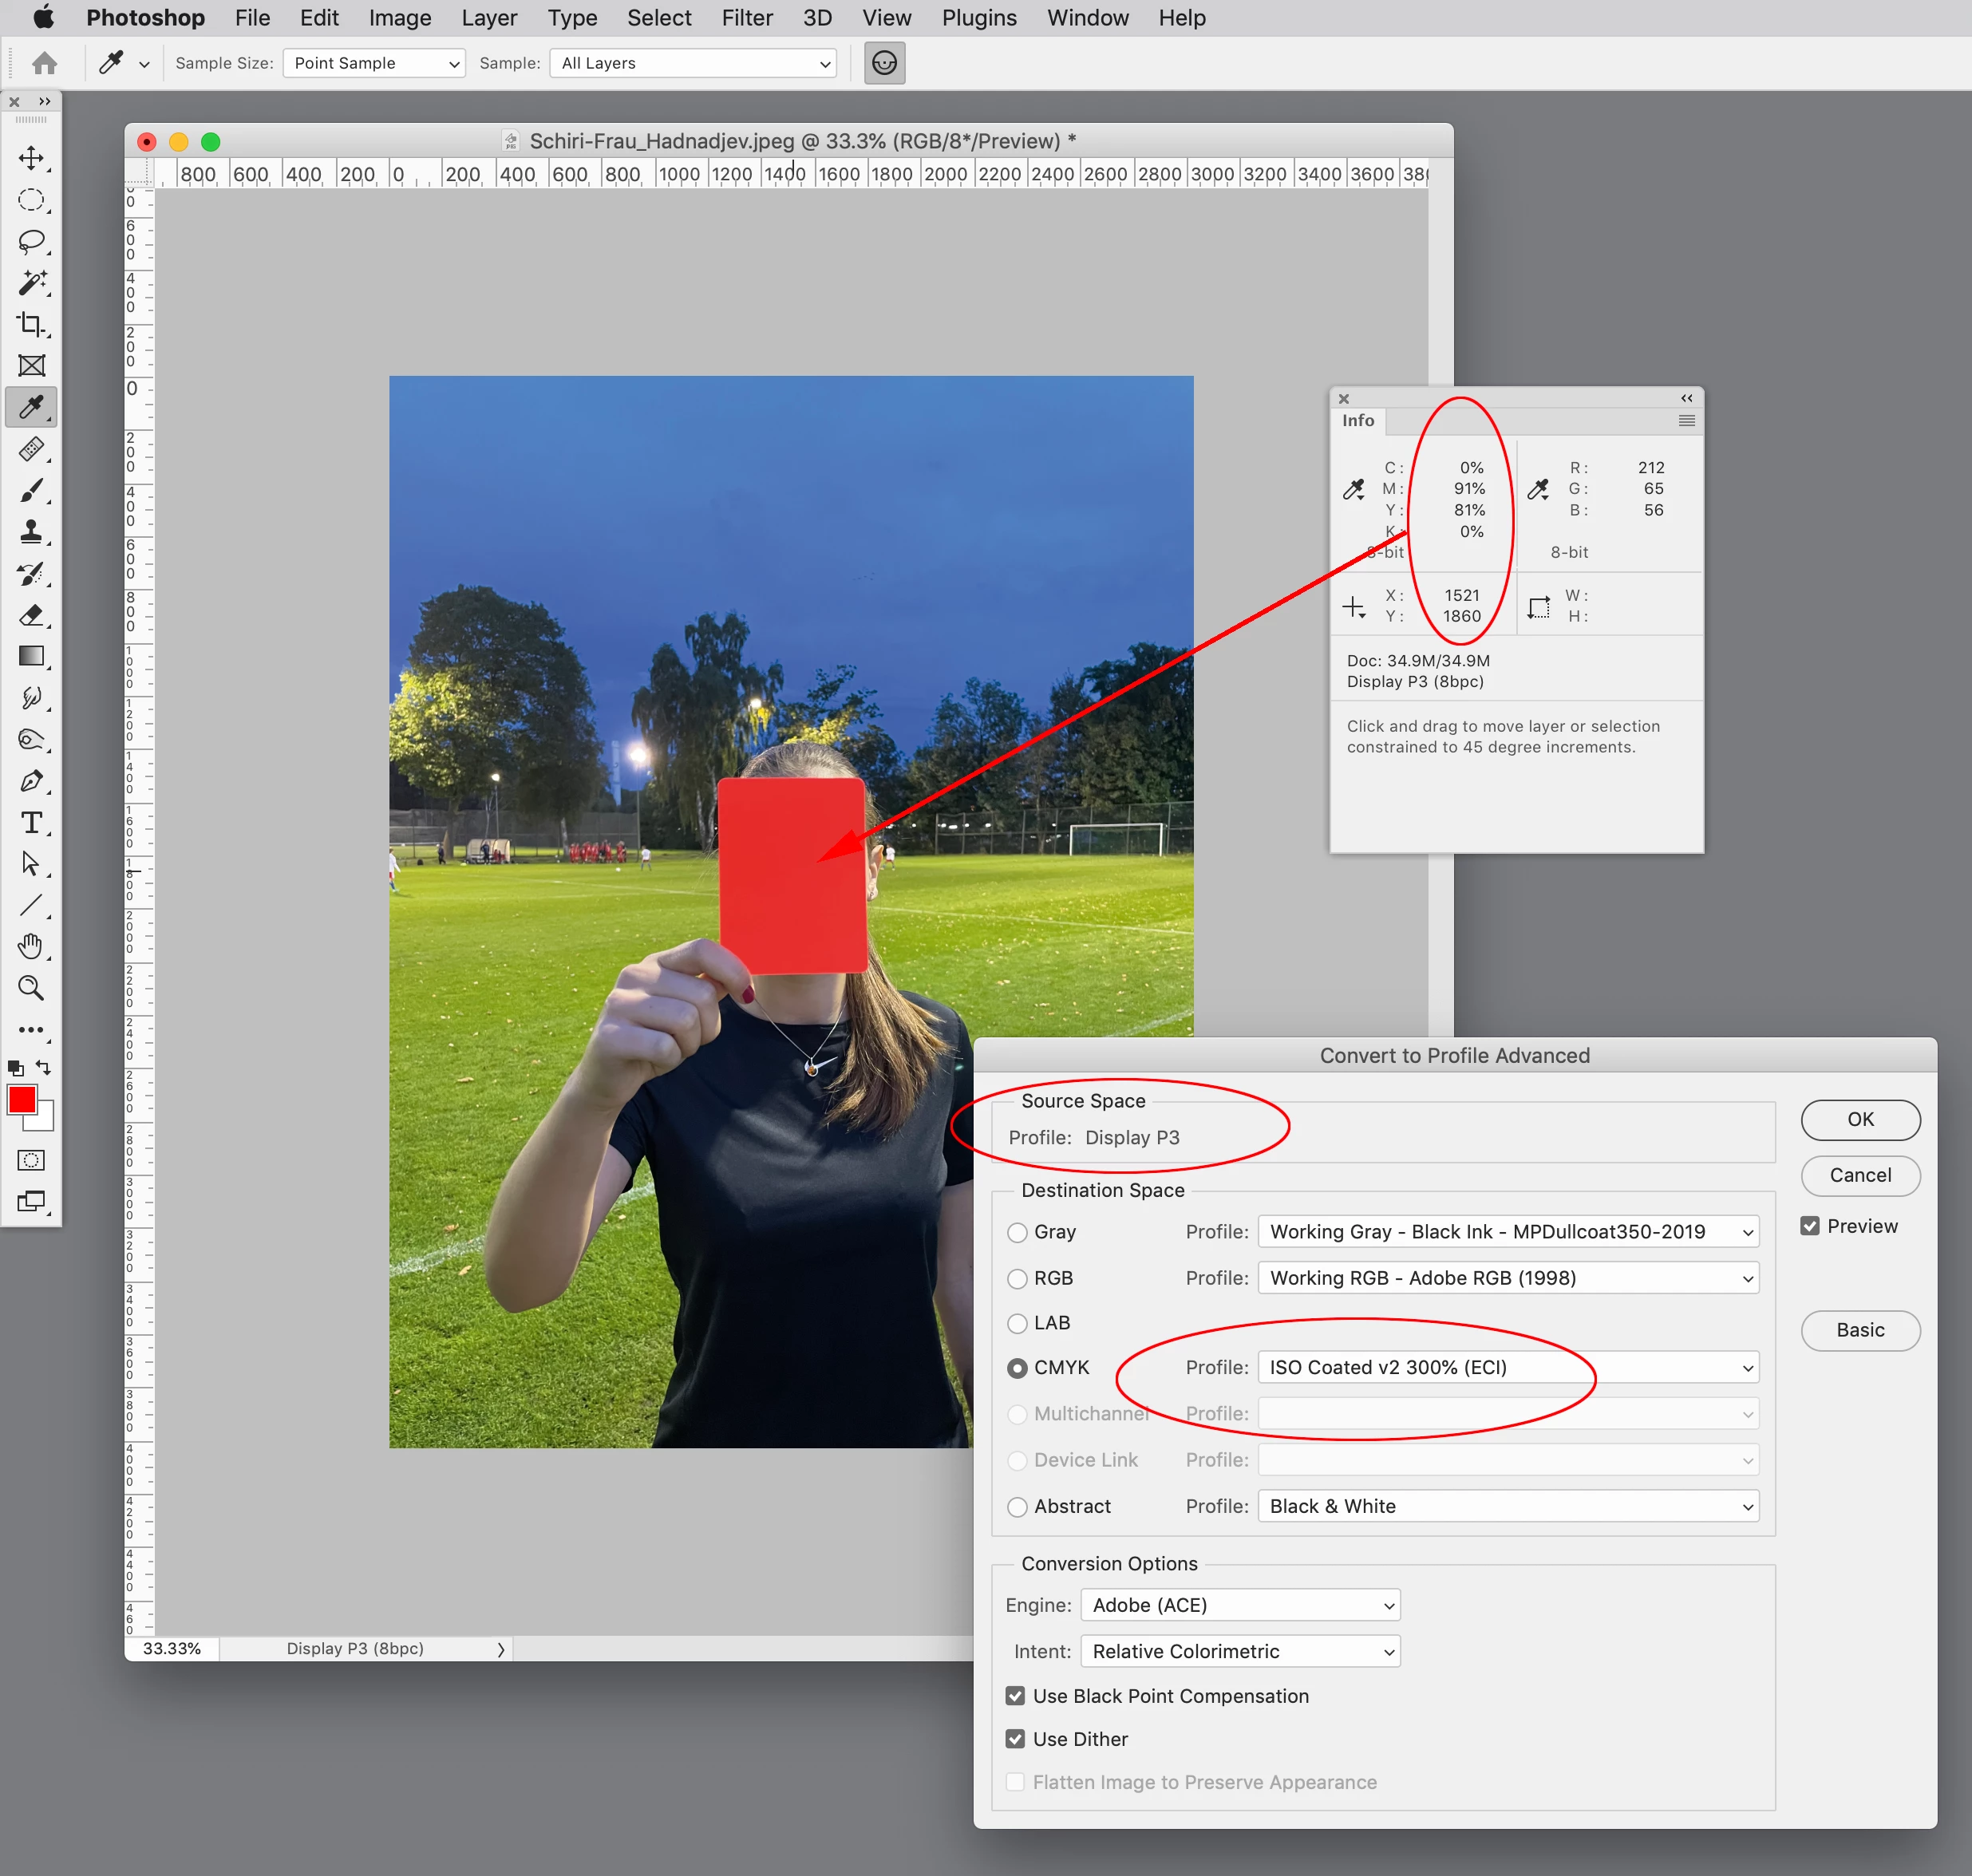
Task: Open the Image menu
Action: tap(399, 18)
